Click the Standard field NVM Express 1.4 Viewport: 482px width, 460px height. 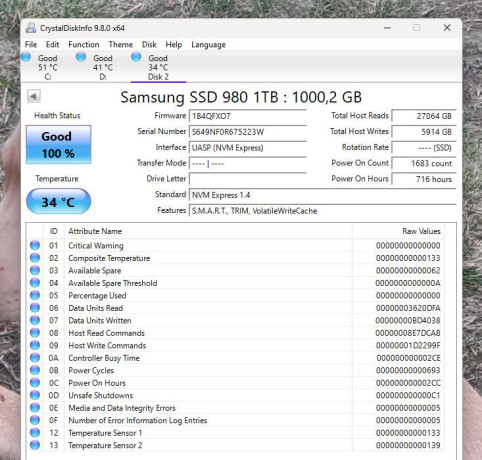click(x=322, y=195)
